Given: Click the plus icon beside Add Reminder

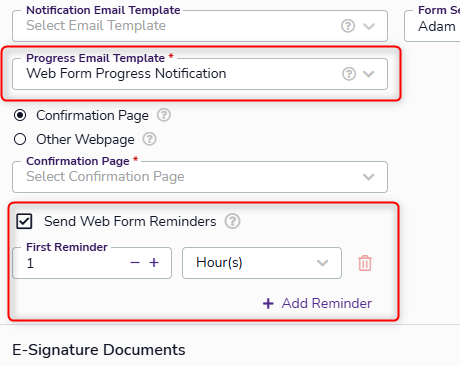Looking at the screenshot, I should click(x=268, y=304).
